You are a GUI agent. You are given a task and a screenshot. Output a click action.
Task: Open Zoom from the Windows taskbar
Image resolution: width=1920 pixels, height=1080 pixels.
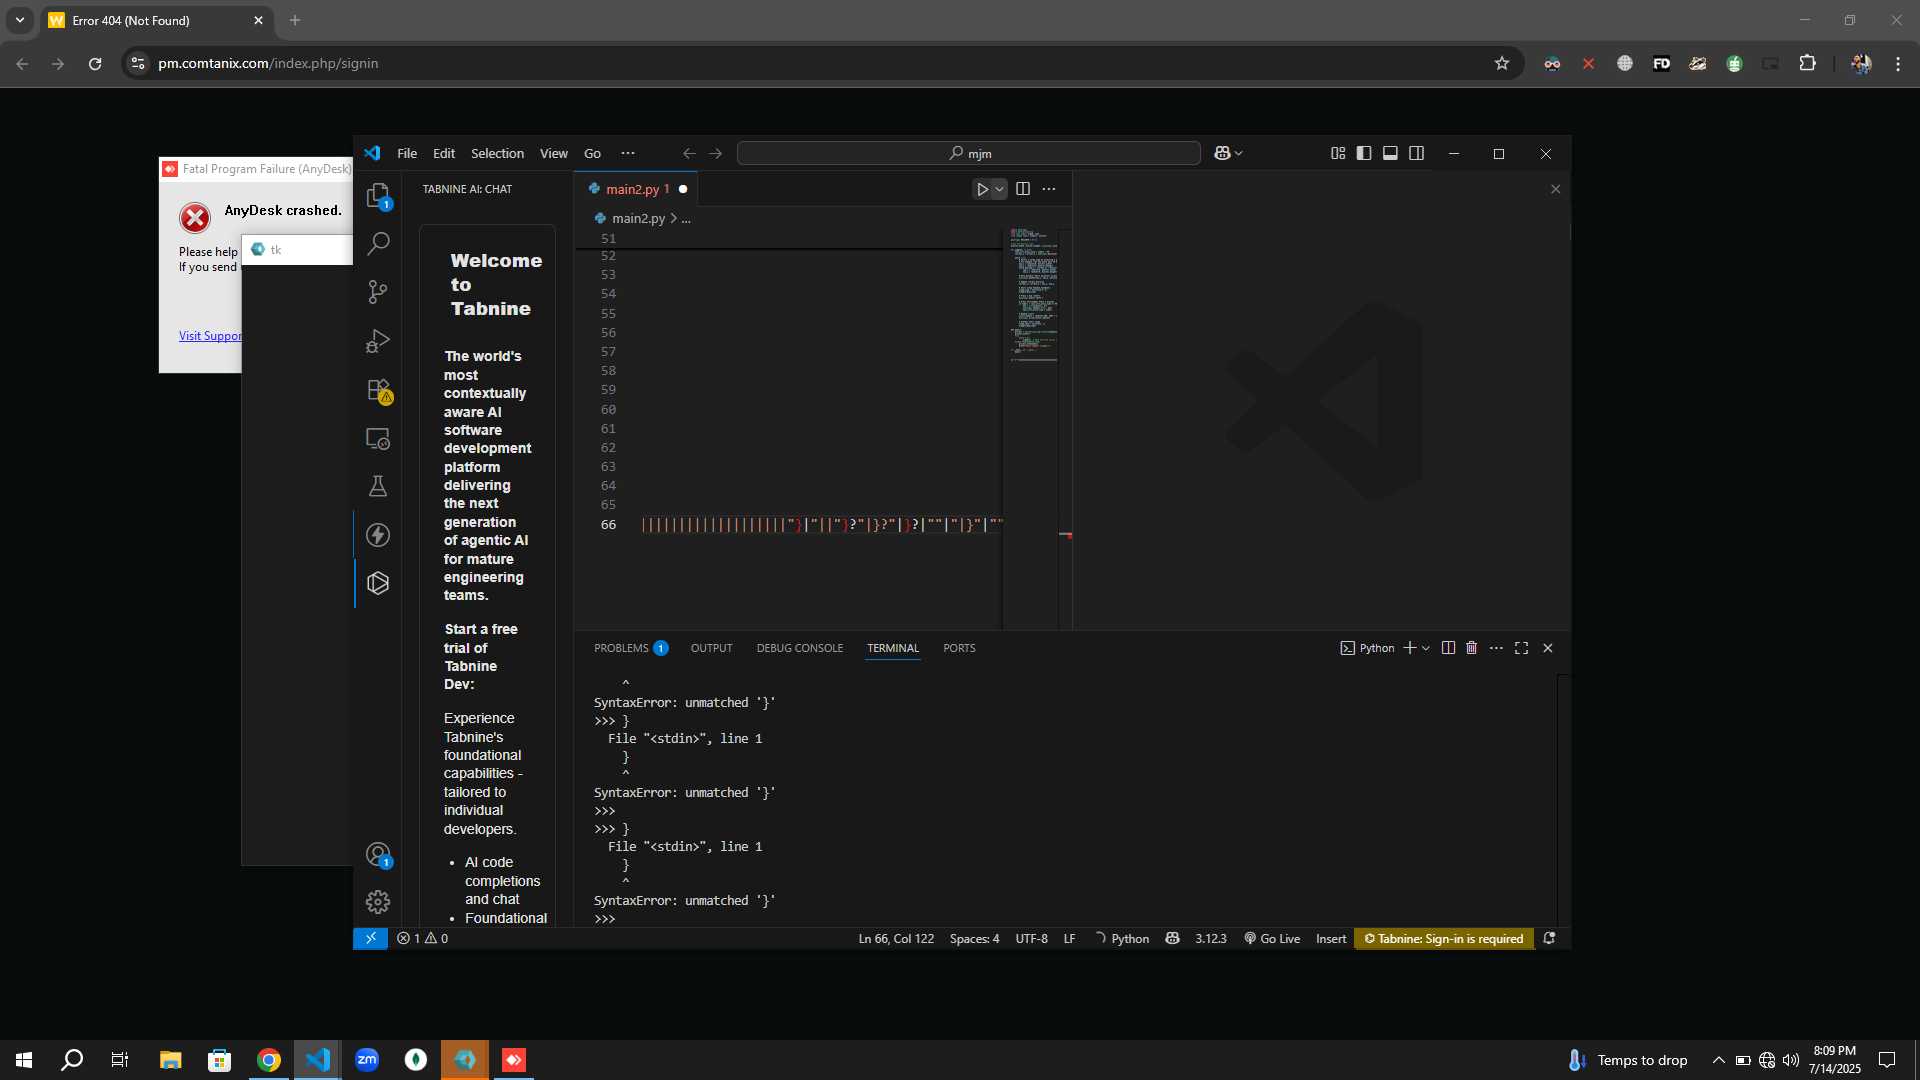coord(367,1060)
